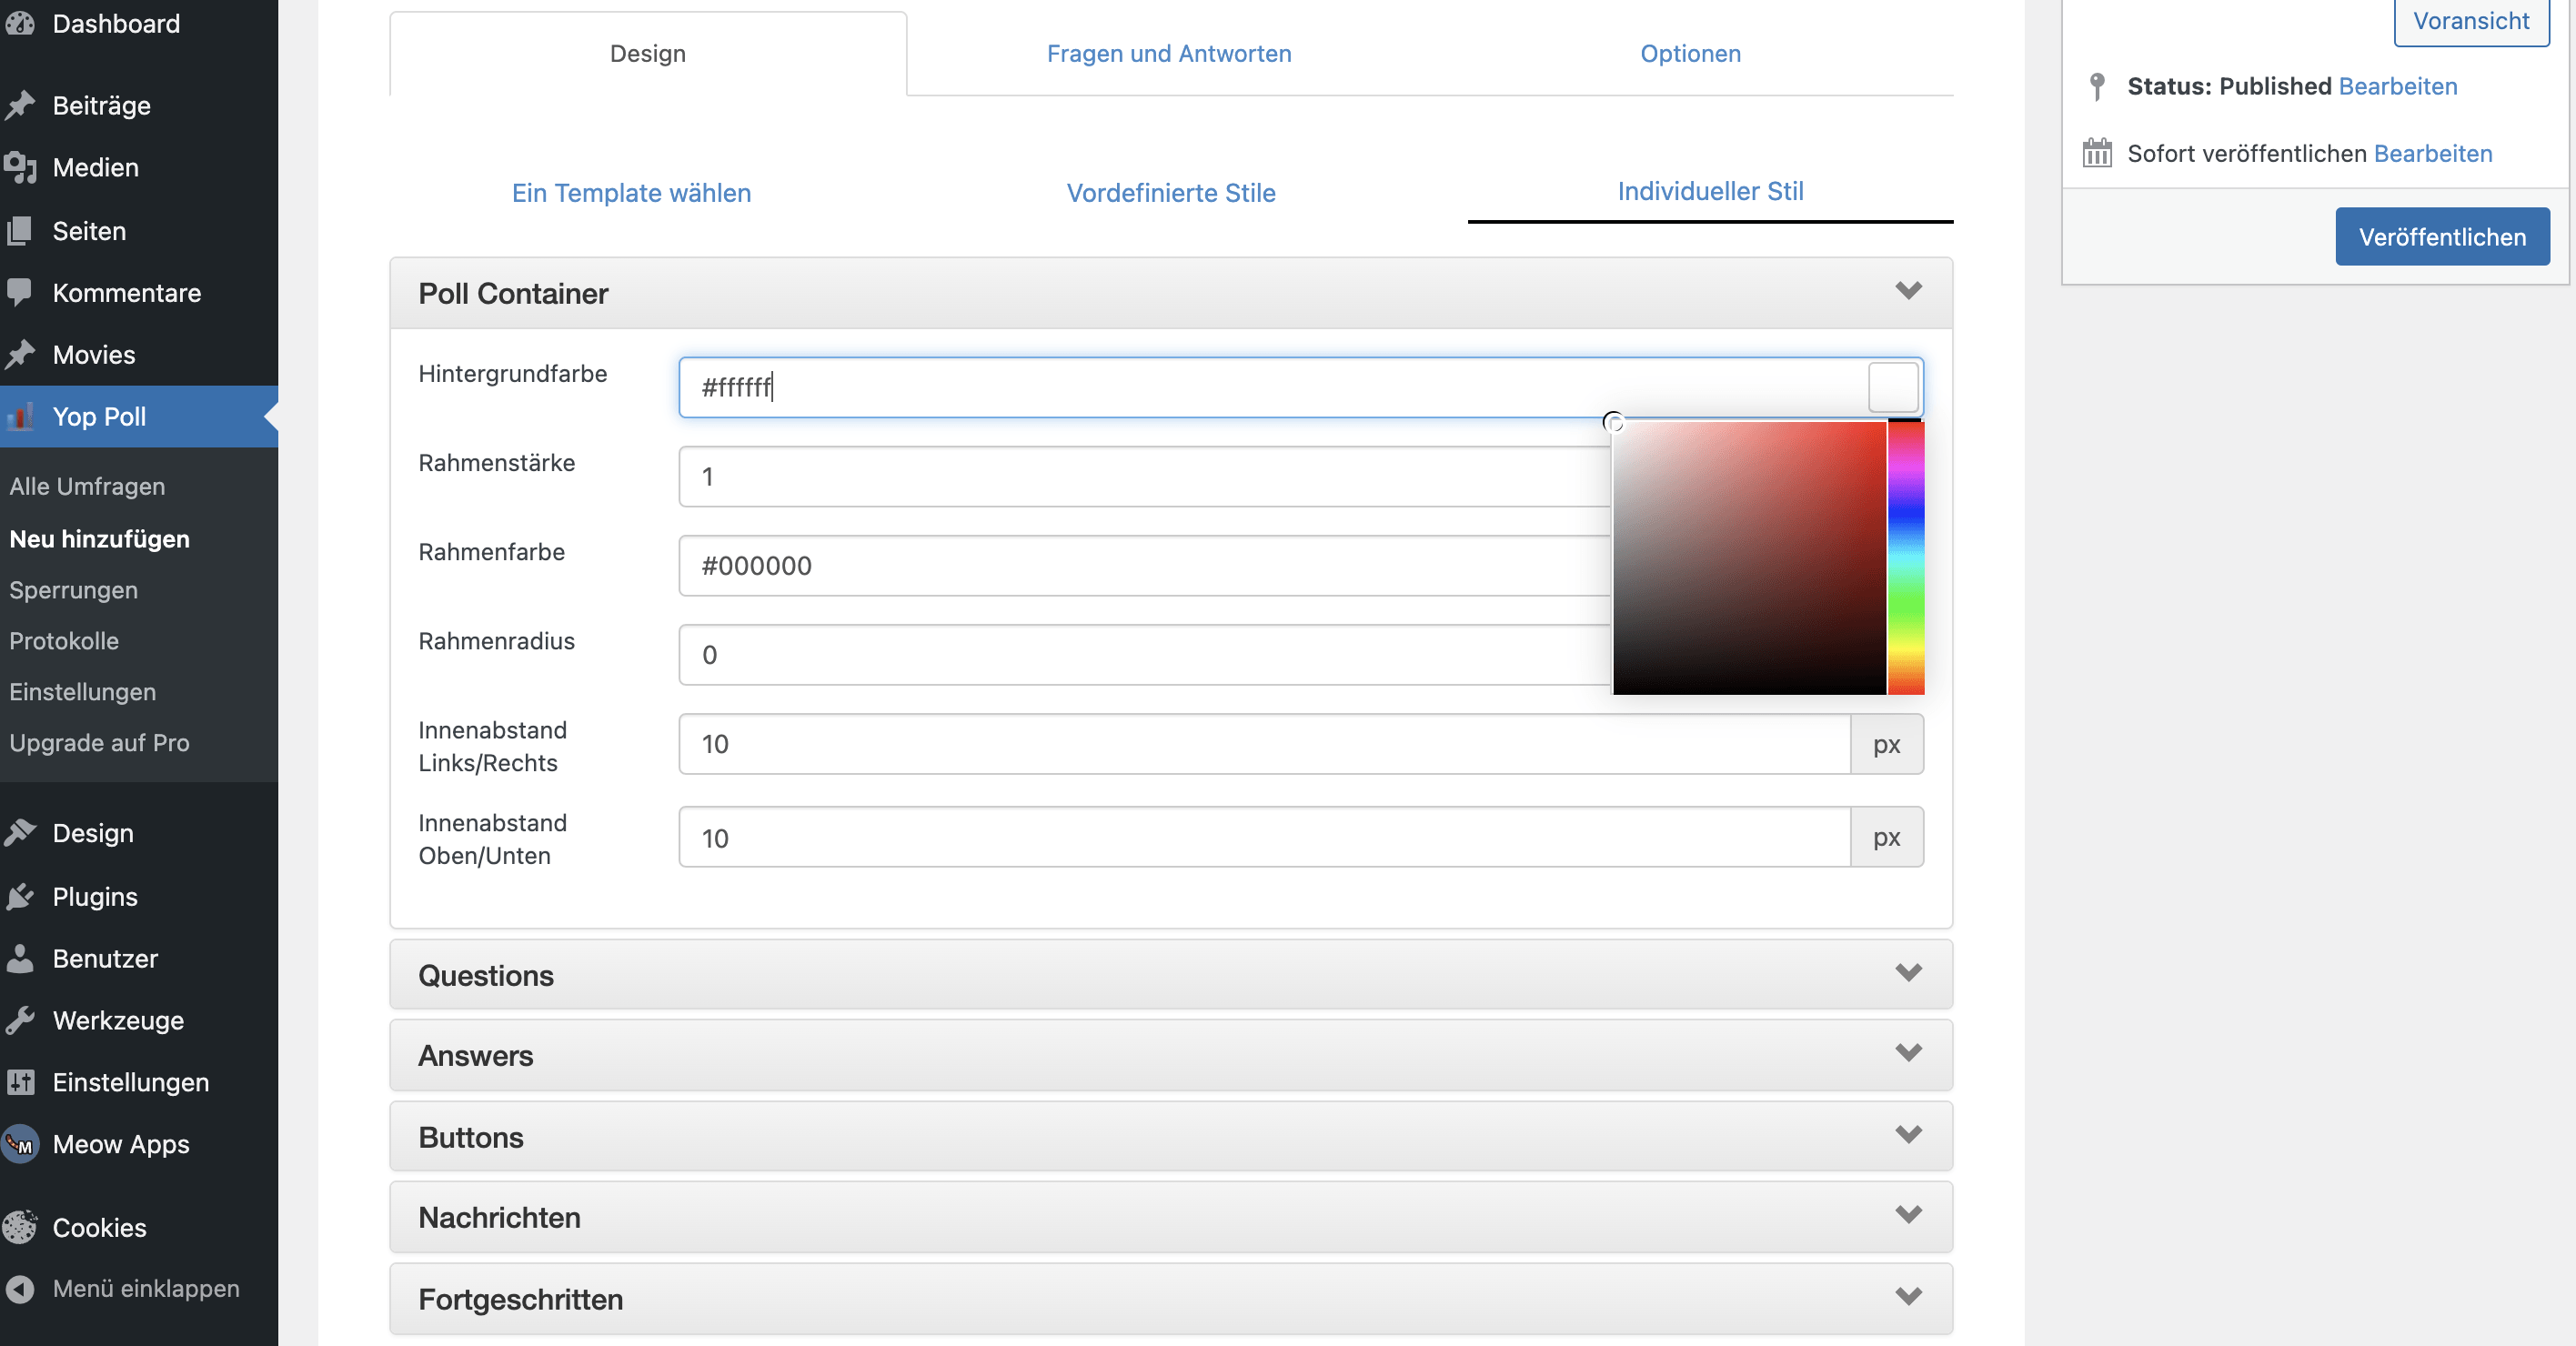This screenshot has width=2576, height=1346.
Task: Click the Kommentare speech bubble icon
Action: click(x=20, y=292)
